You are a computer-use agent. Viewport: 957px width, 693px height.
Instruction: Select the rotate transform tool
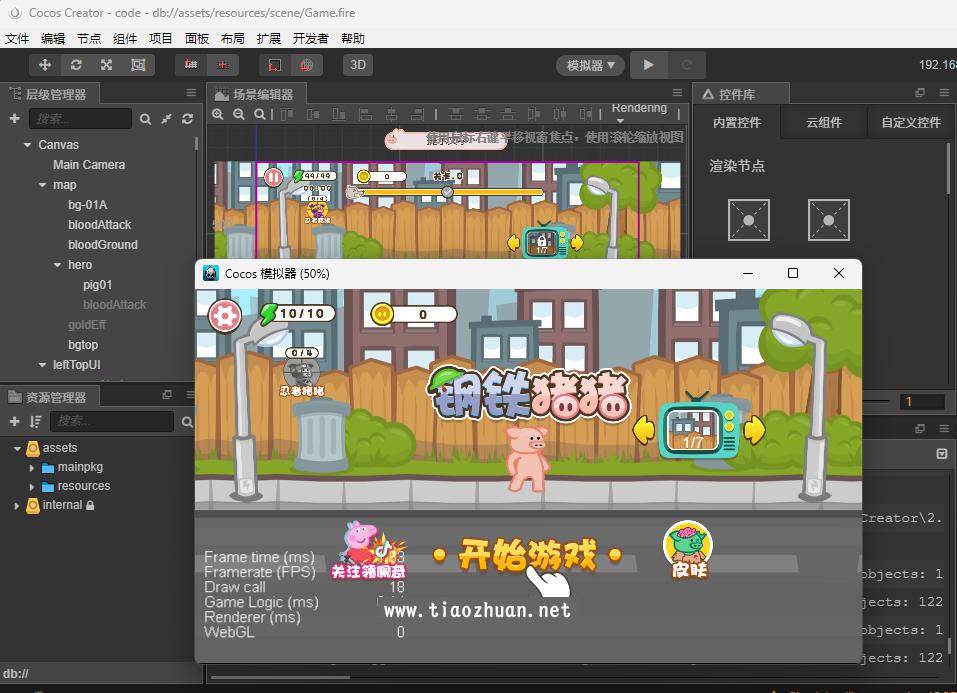point(76,65)
